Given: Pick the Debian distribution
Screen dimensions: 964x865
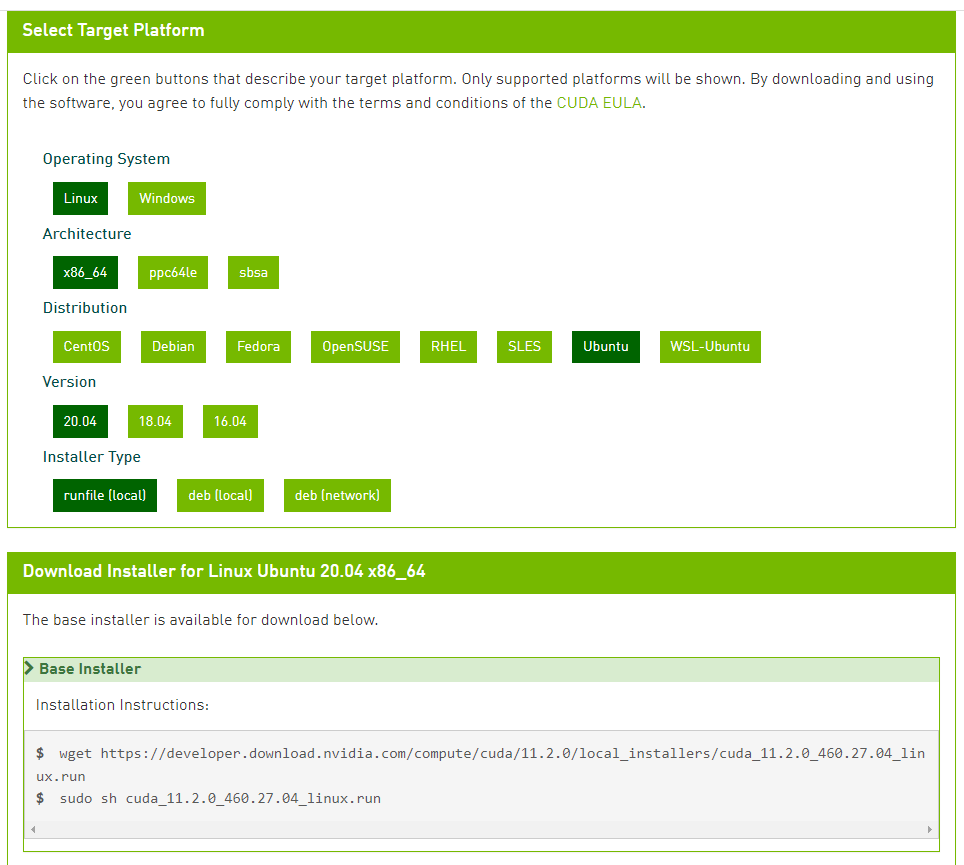Looking at the screenshot, I should point(173,347).
